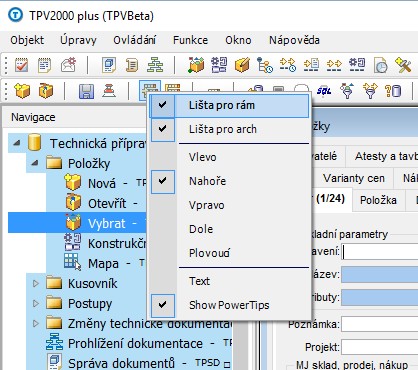Open the Objekt menu

pos(27,40)
